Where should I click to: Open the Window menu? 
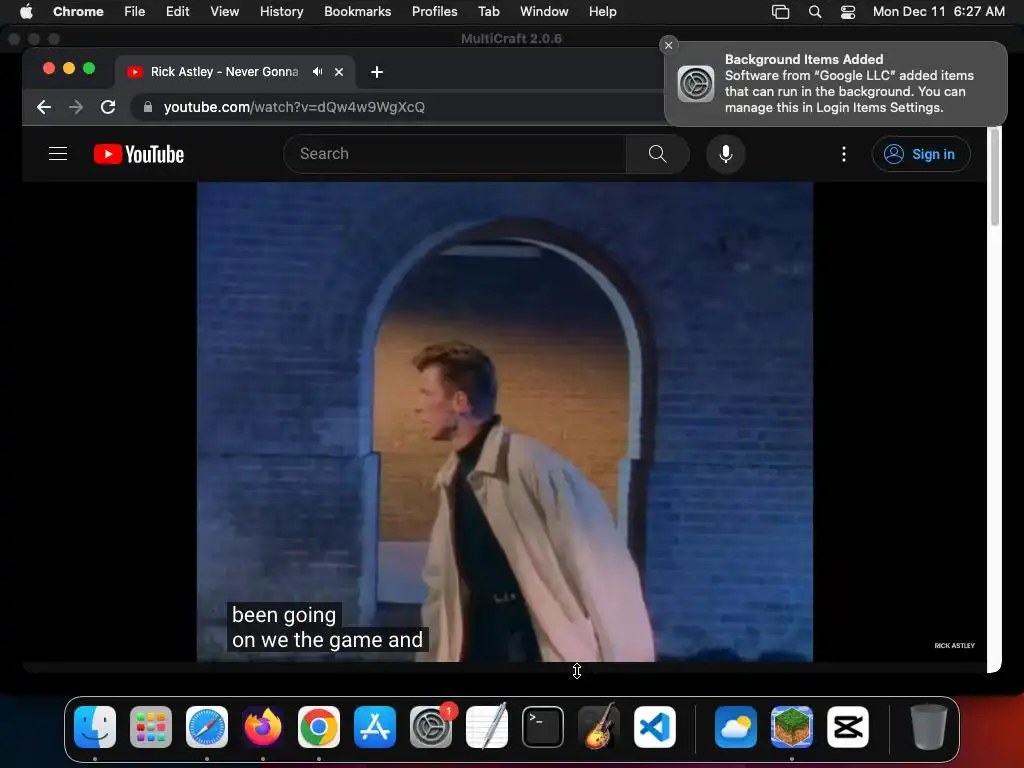click(544, 11)
